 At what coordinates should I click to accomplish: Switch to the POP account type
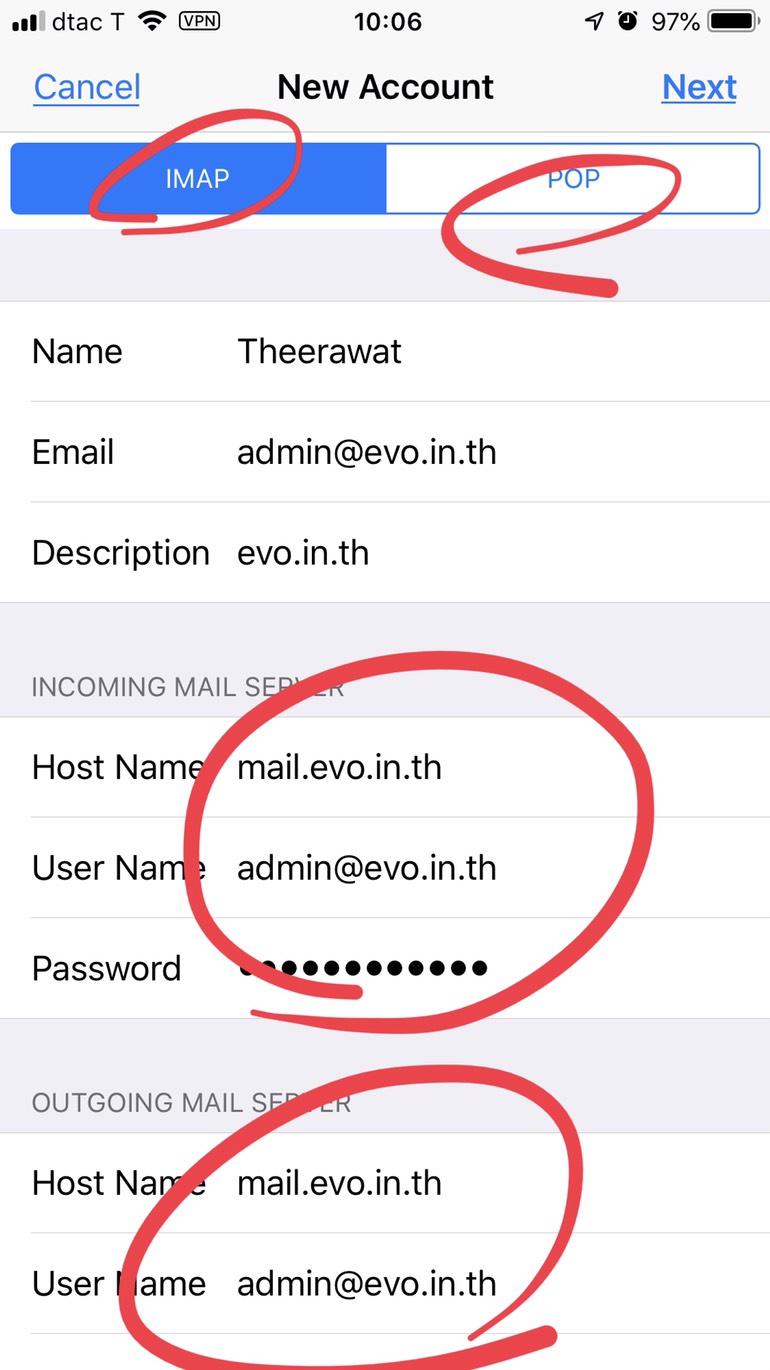click(573, 178)
